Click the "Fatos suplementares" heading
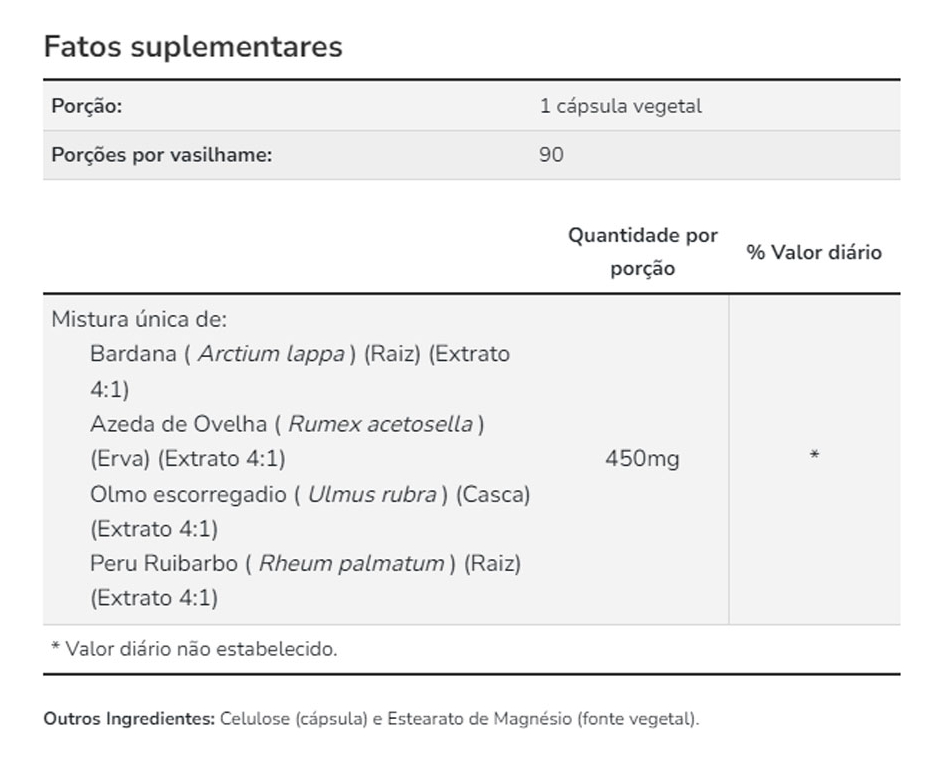Image resolution: width=943 pixels, height=763 pixels. tap(193, 47)
